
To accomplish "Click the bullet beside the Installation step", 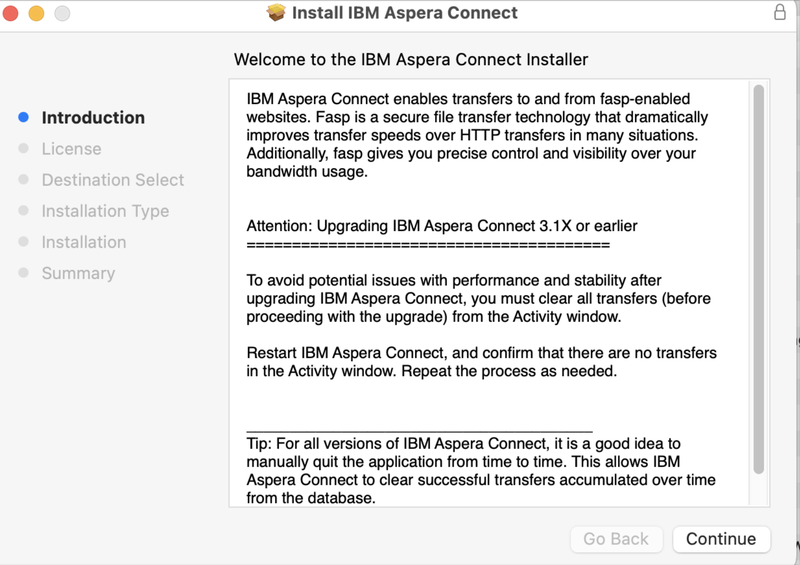I will (x=24, y=242).
